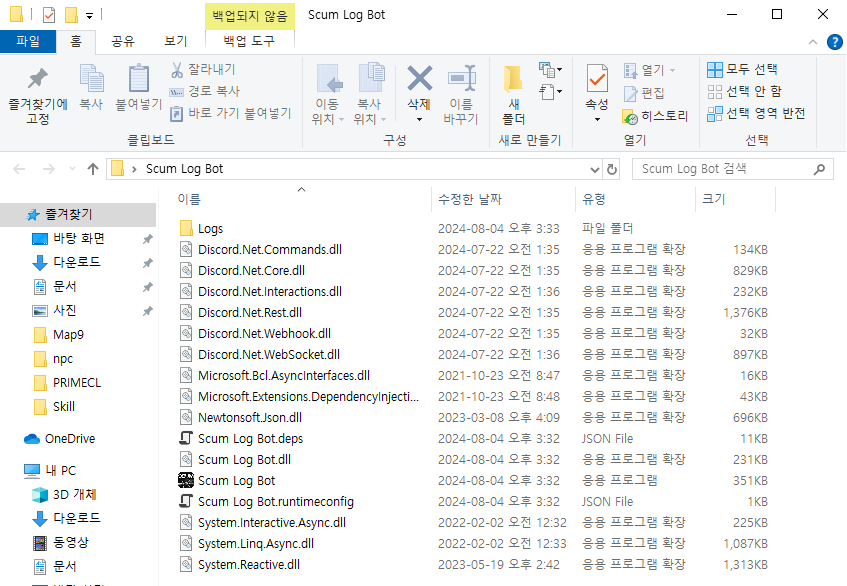
Task: Switch to the Home (홈) tab
Action: click(x=76, y=41)
